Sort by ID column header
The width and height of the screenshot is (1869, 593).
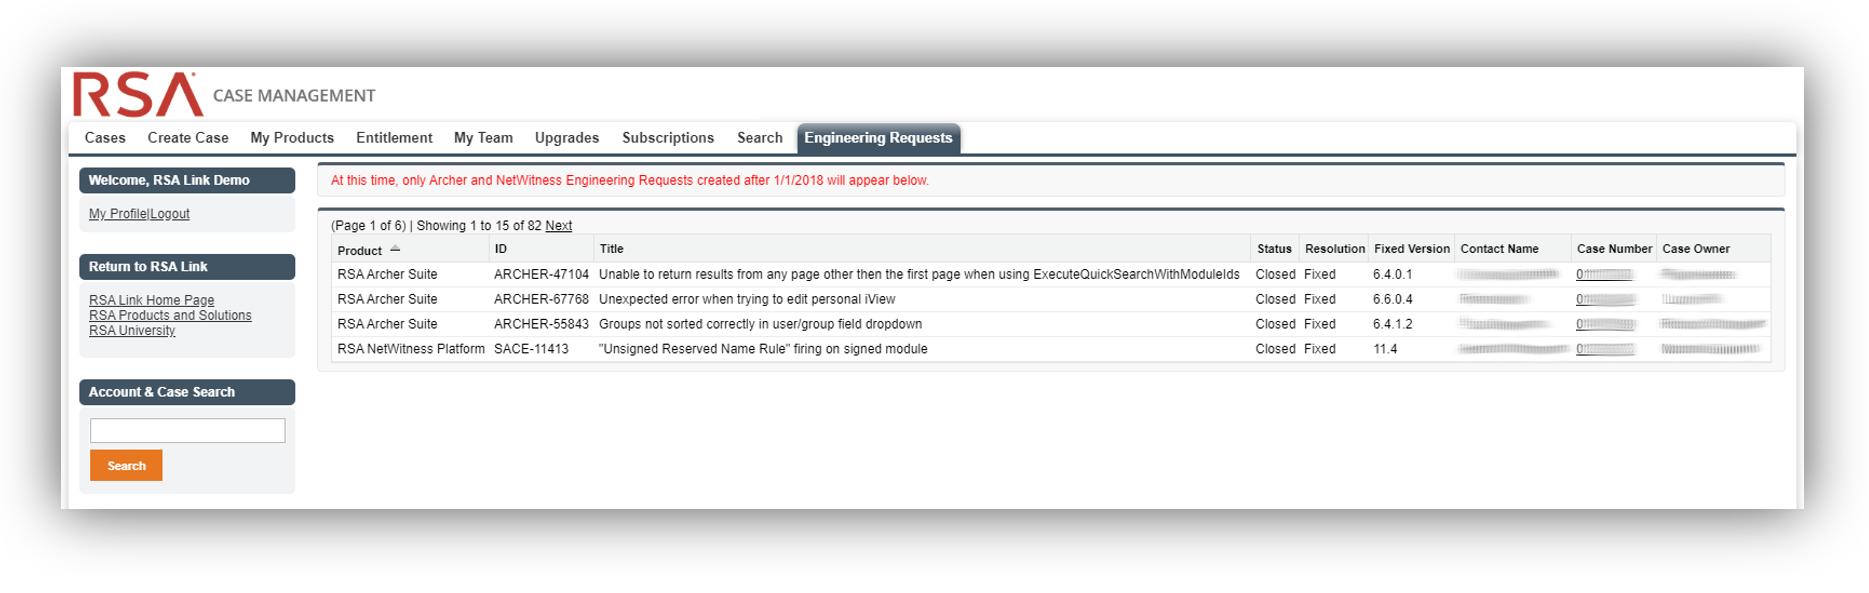[x=501, y=249]
